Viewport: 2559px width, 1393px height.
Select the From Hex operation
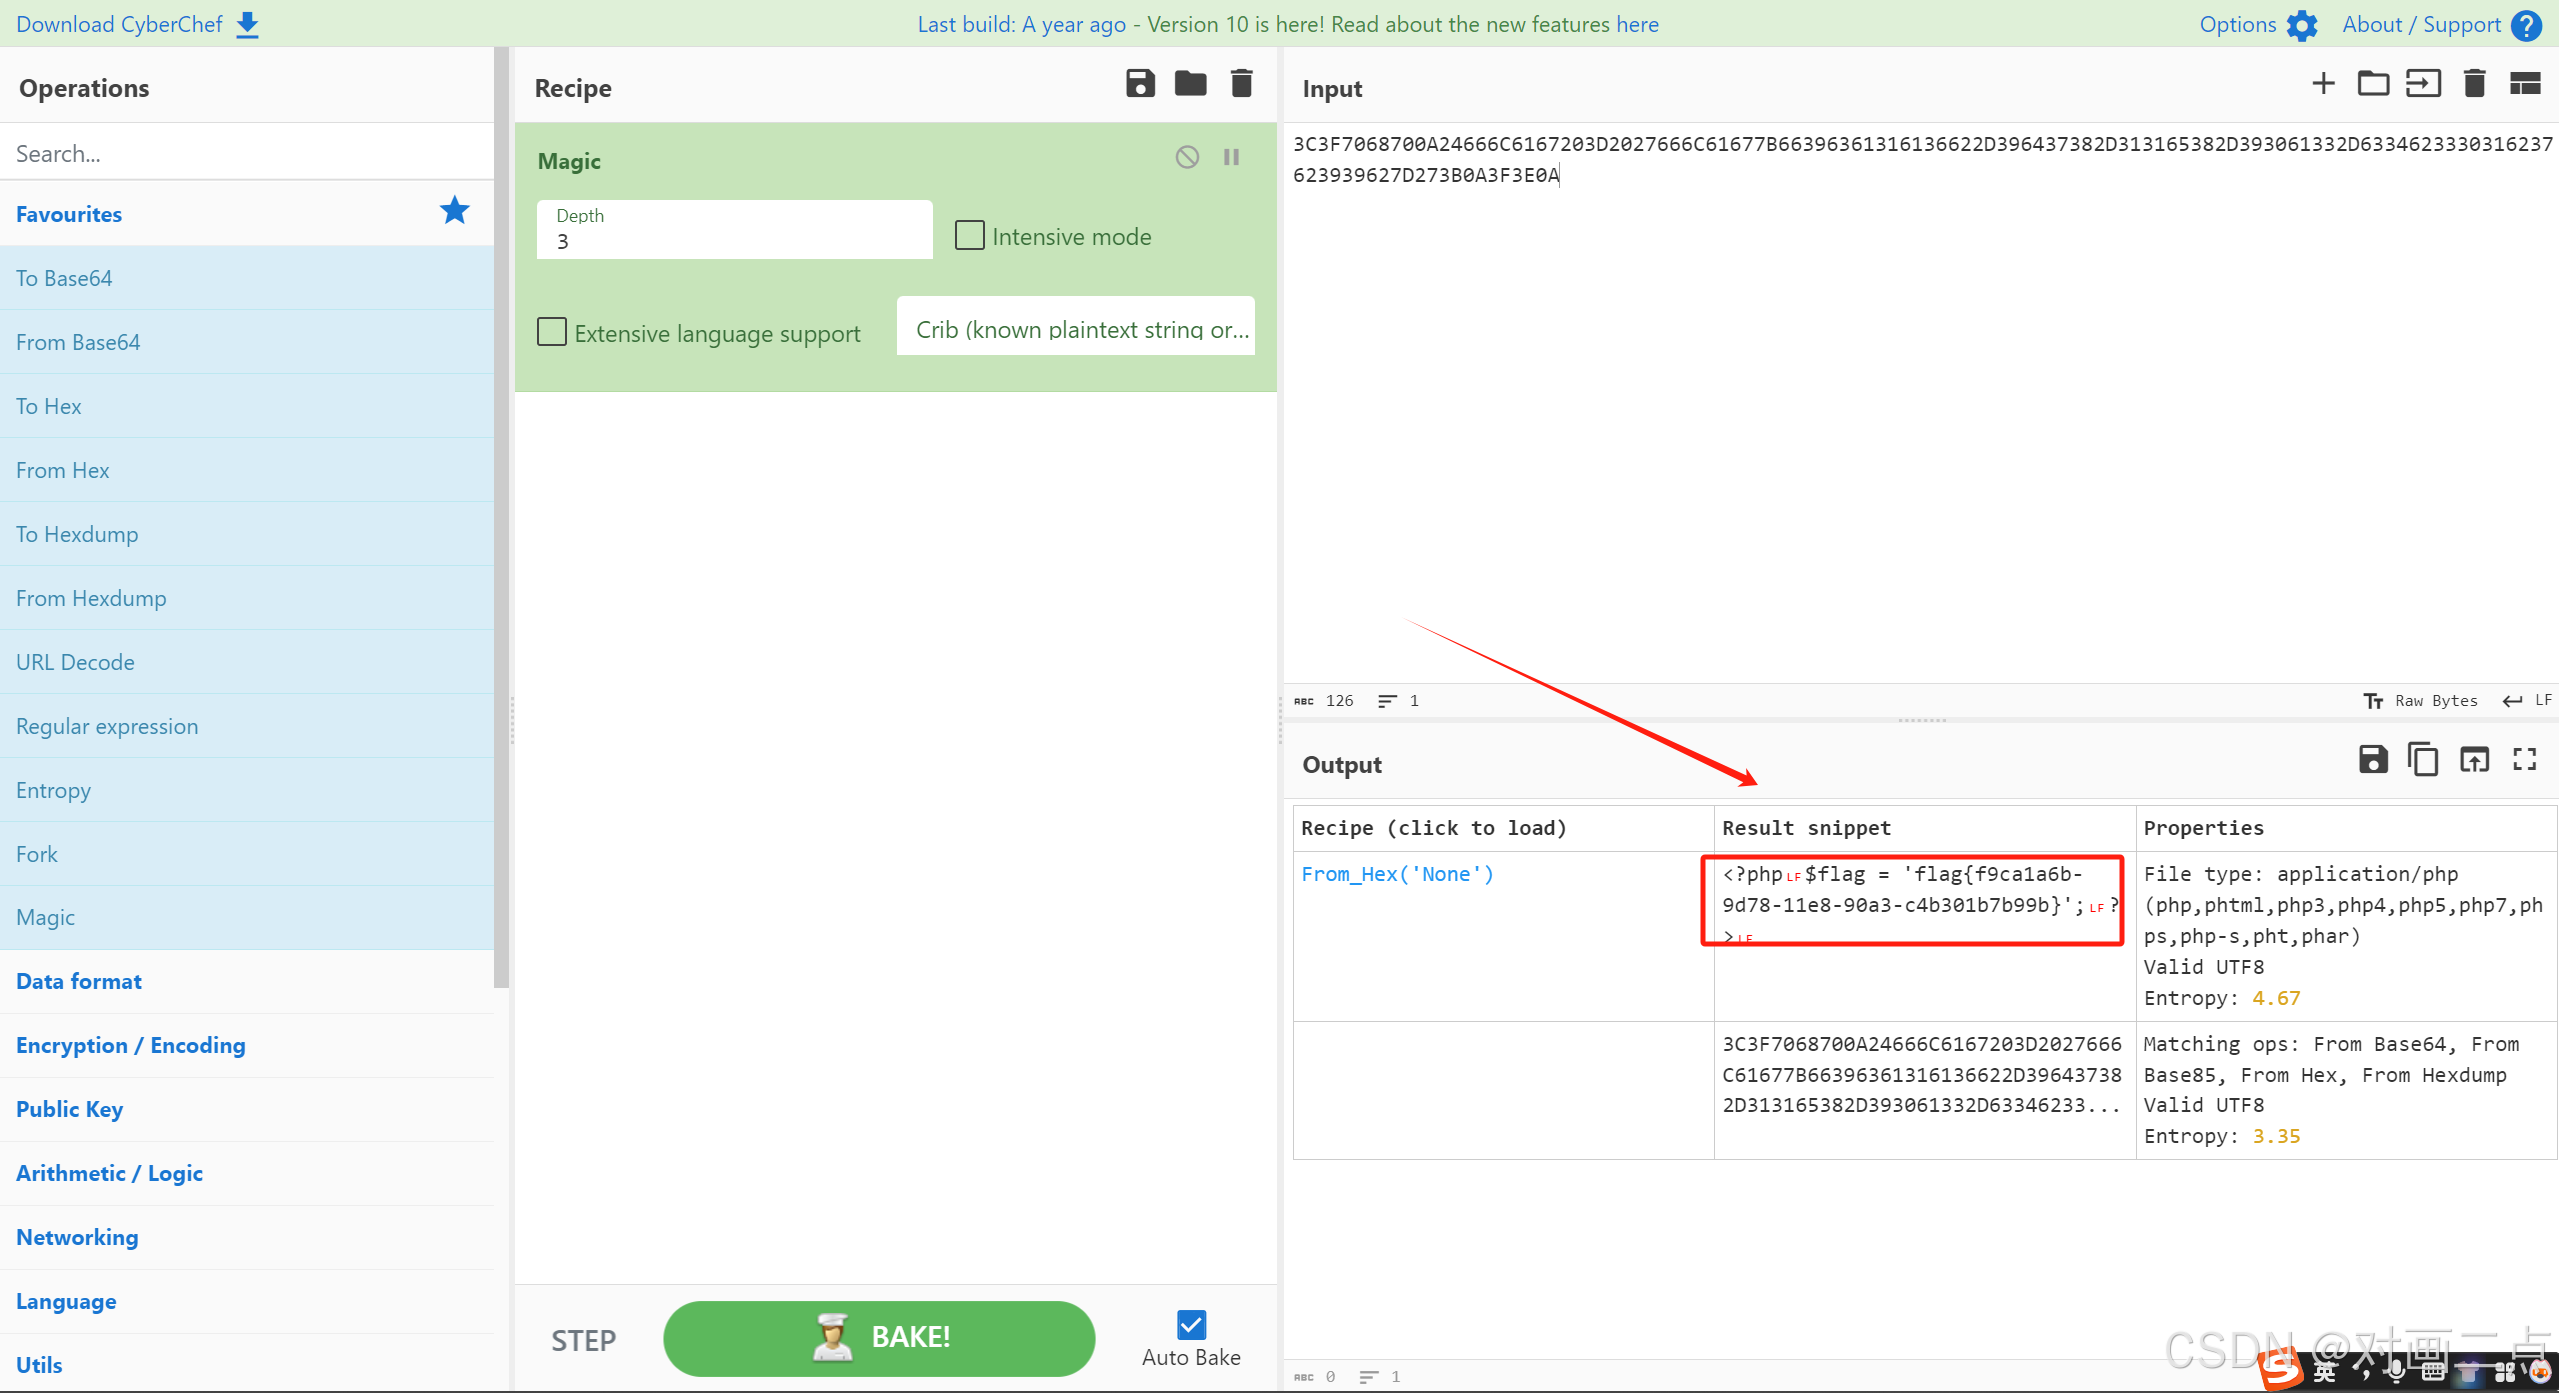coord(247,470)
